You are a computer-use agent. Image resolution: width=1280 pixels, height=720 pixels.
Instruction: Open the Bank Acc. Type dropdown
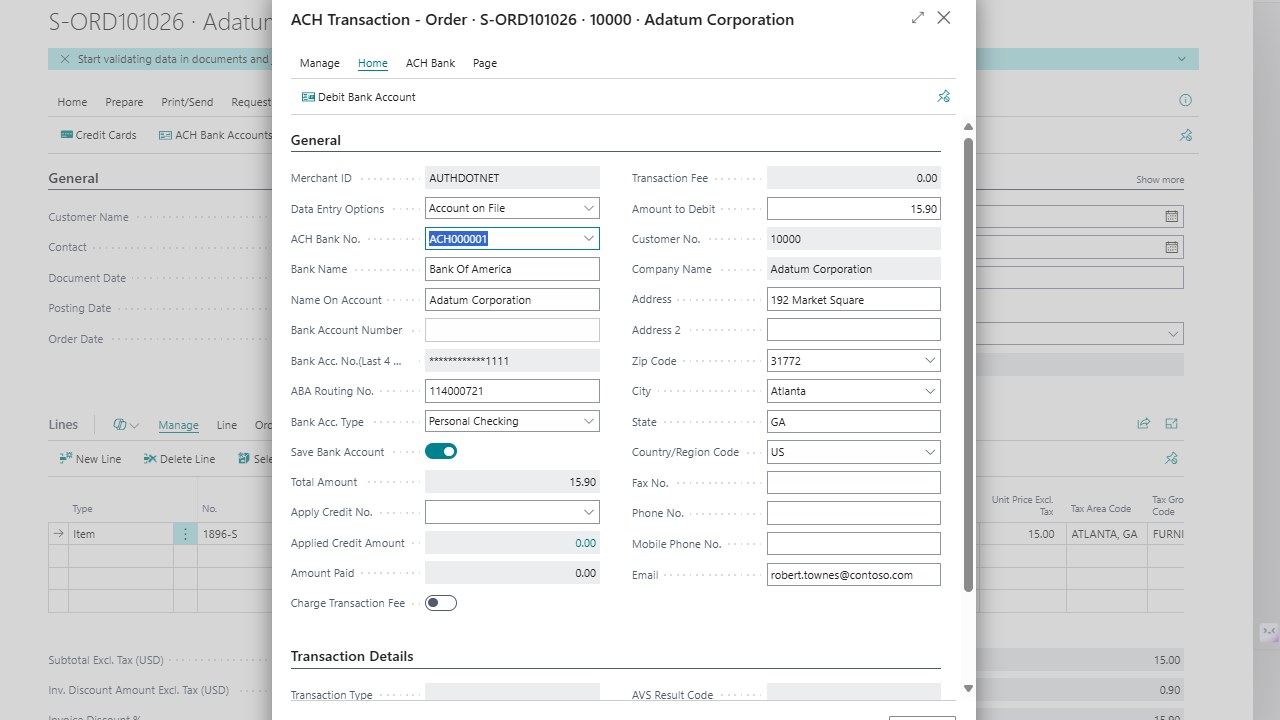point(589,421)
